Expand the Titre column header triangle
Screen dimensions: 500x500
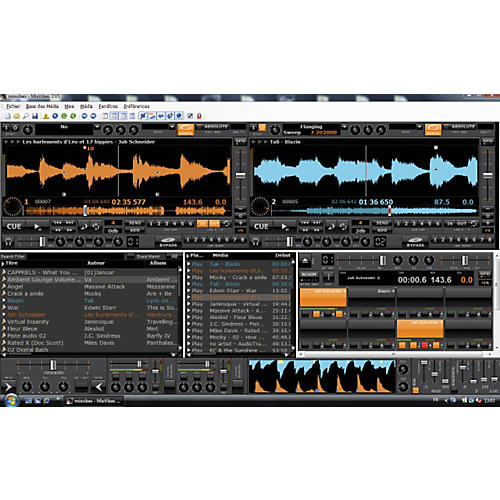coord(3,264)
